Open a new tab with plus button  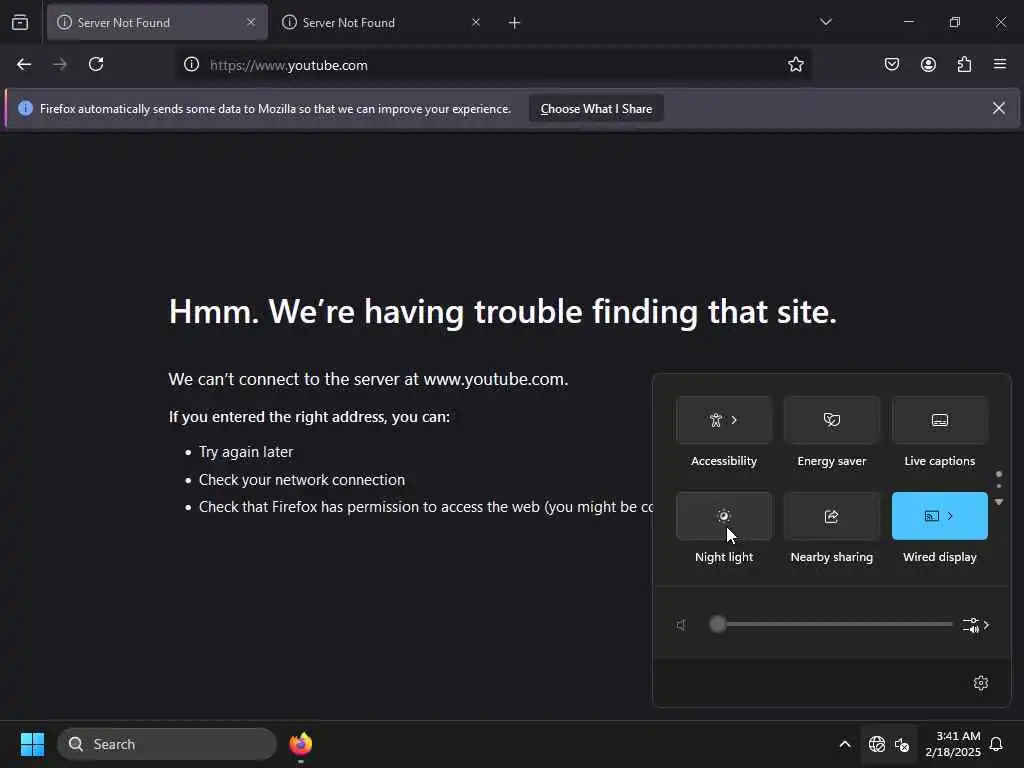[515, 23]
